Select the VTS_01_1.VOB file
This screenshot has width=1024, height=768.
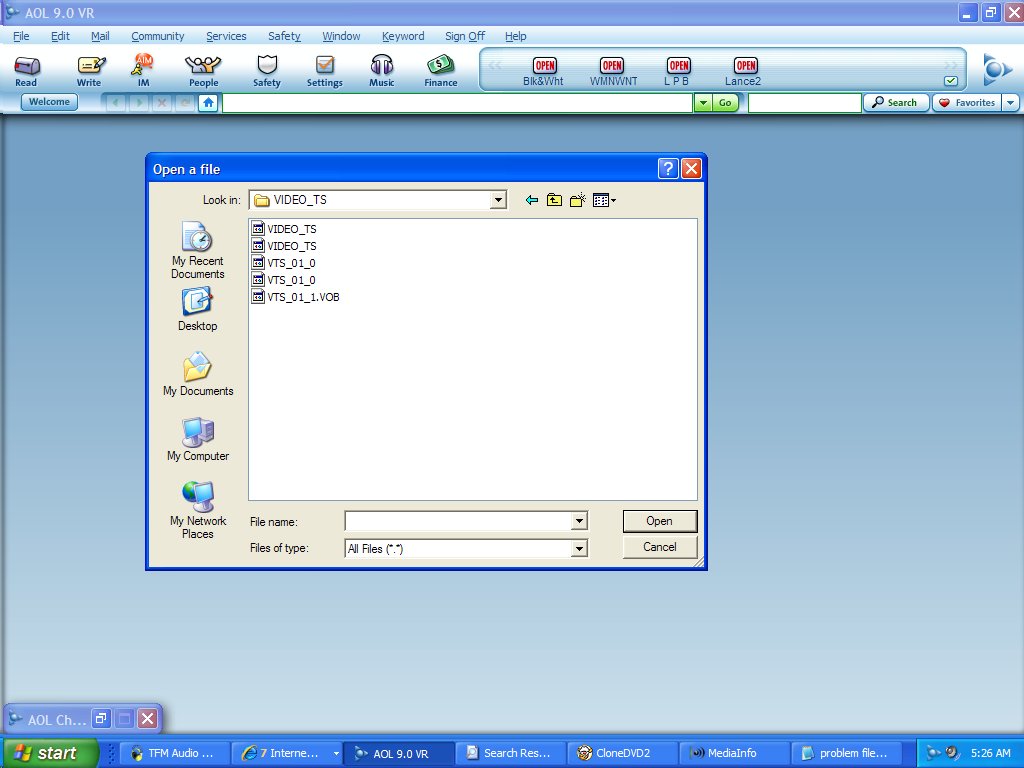coord(295,297)
